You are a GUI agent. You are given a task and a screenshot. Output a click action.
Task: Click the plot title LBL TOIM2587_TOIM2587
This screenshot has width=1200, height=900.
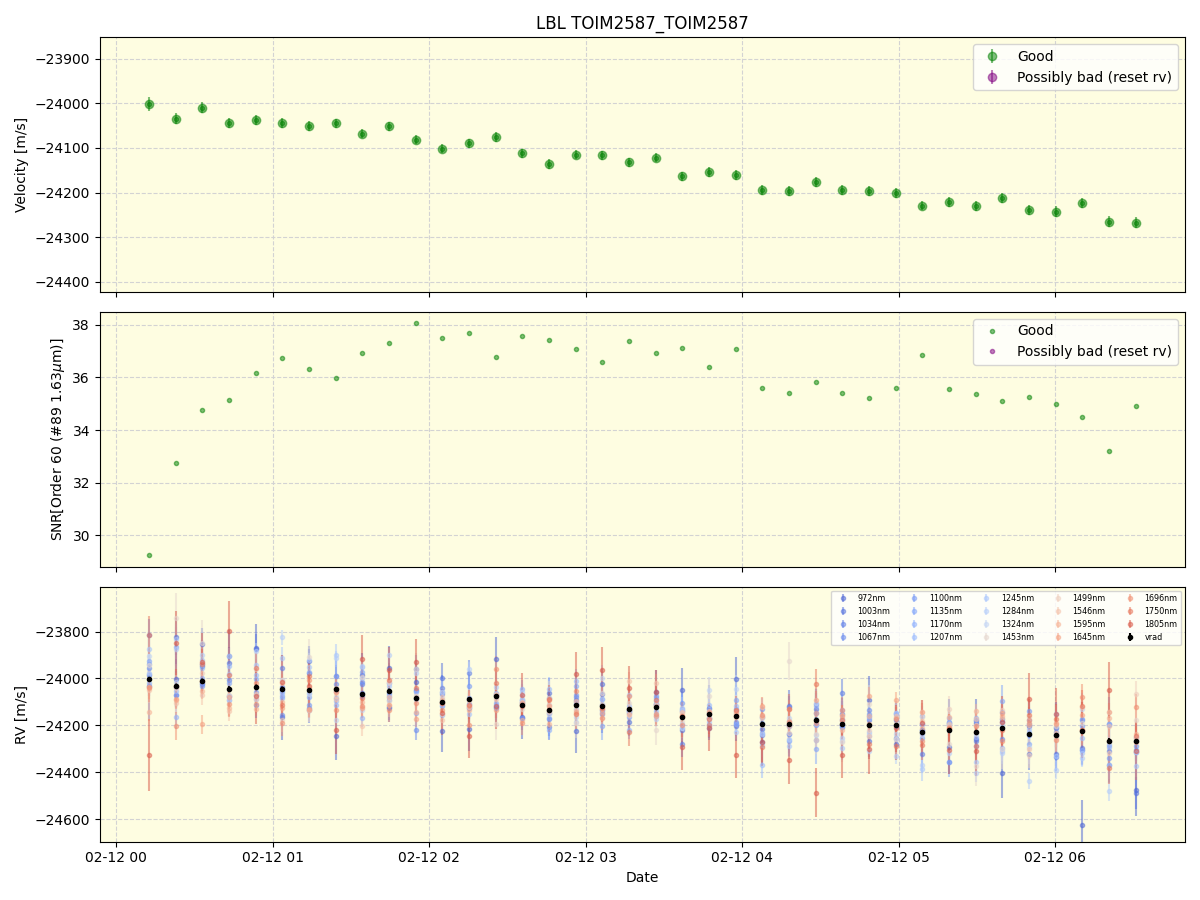(x=642, y=23)
